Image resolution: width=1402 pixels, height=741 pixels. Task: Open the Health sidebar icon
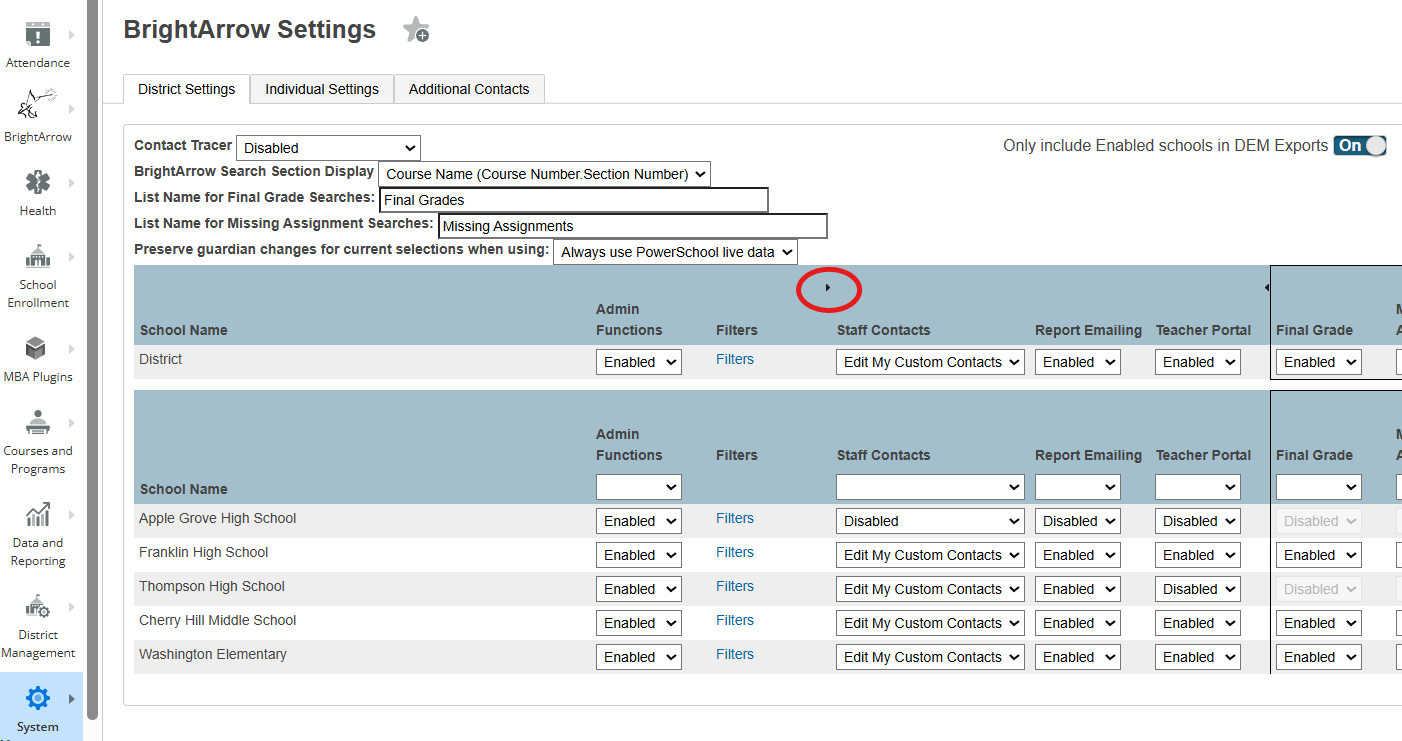[38, 183]
